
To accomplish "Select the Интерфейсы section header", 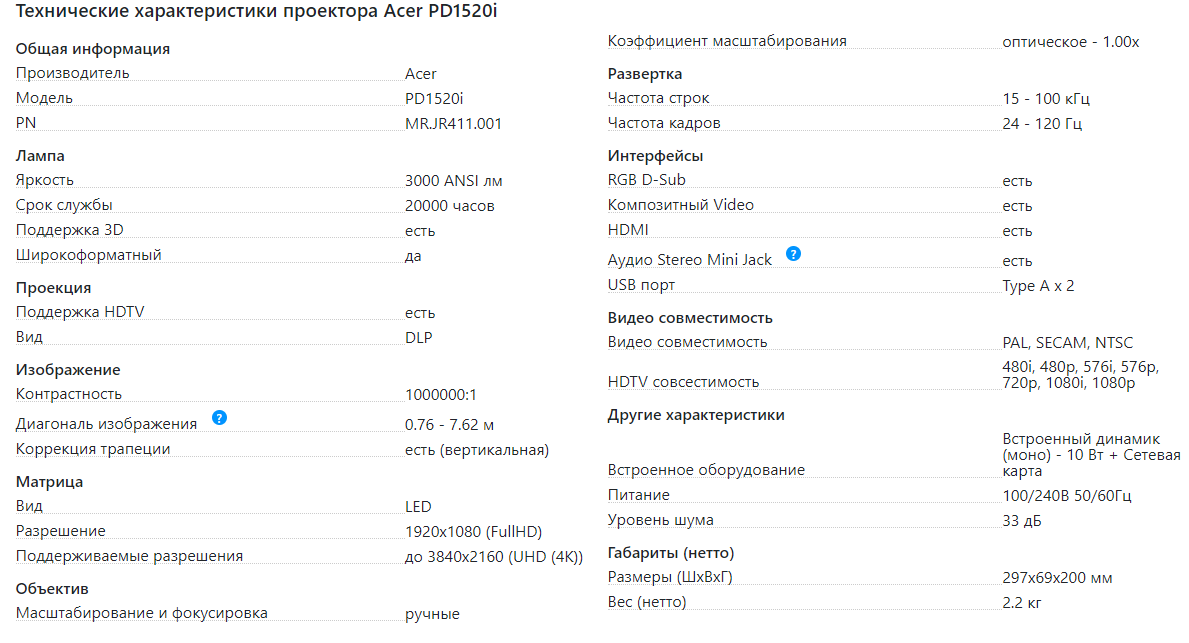I will (x=655, y=156).
